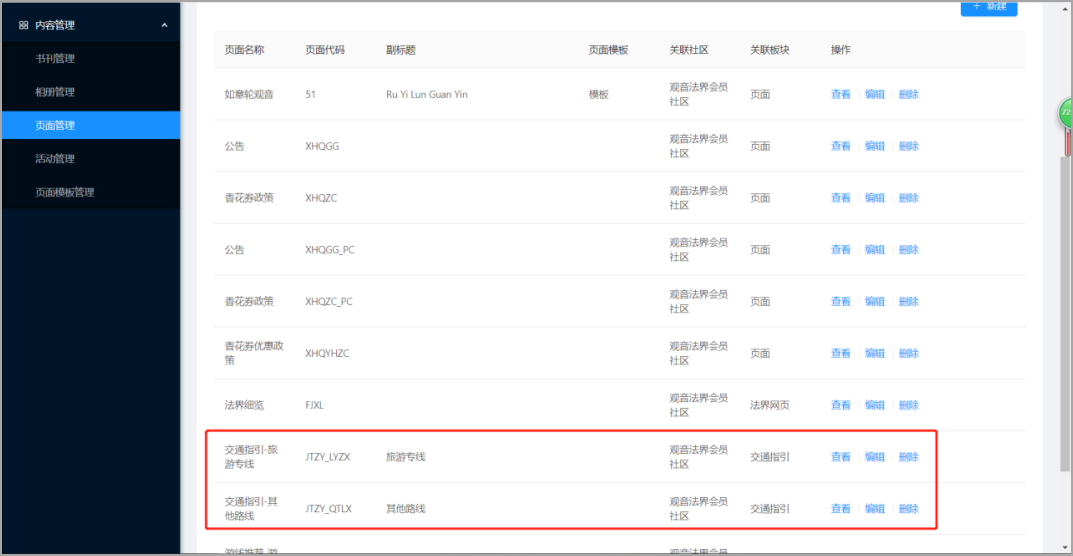The height and width of the screenshot is (556, 1073).
Task: Click the 页面名称 column header
Action: 244,50
